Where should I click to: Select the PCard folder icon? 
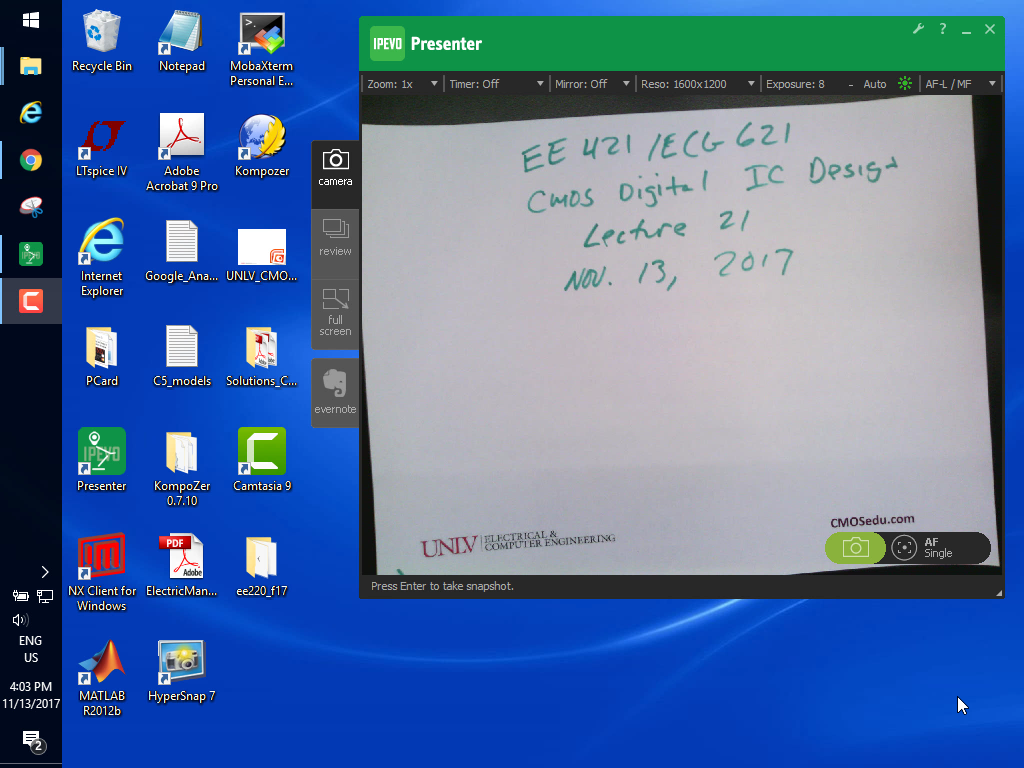point(102,357)
